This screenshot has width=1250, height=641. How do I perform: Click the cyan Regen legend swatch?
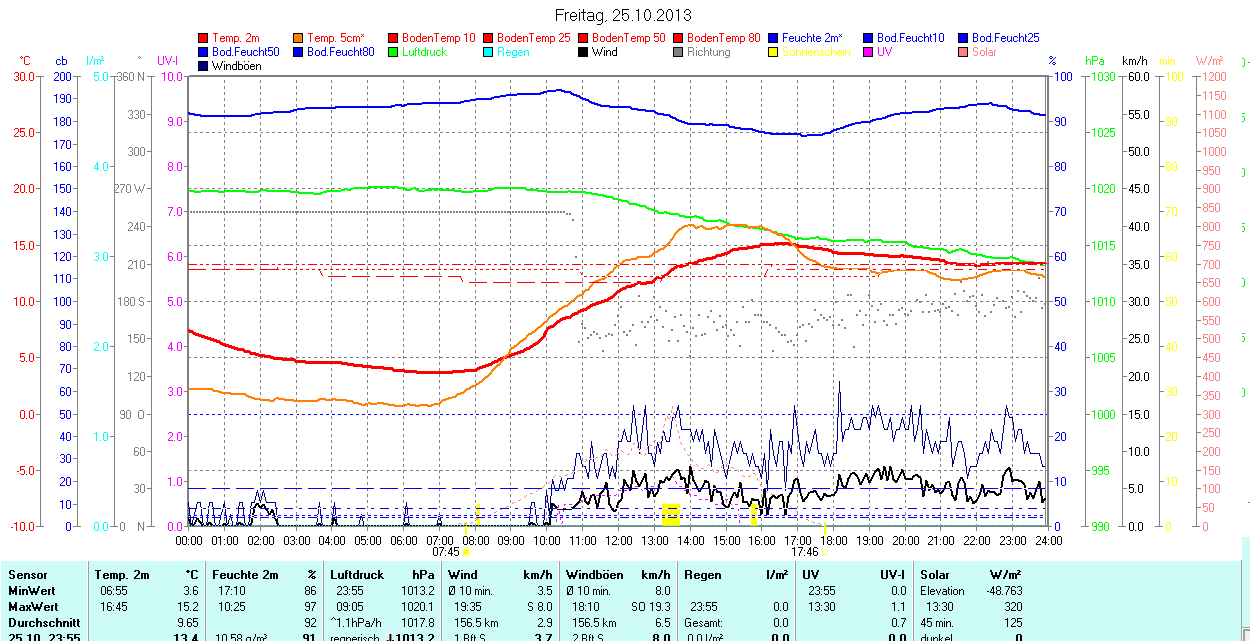(489, 52)
